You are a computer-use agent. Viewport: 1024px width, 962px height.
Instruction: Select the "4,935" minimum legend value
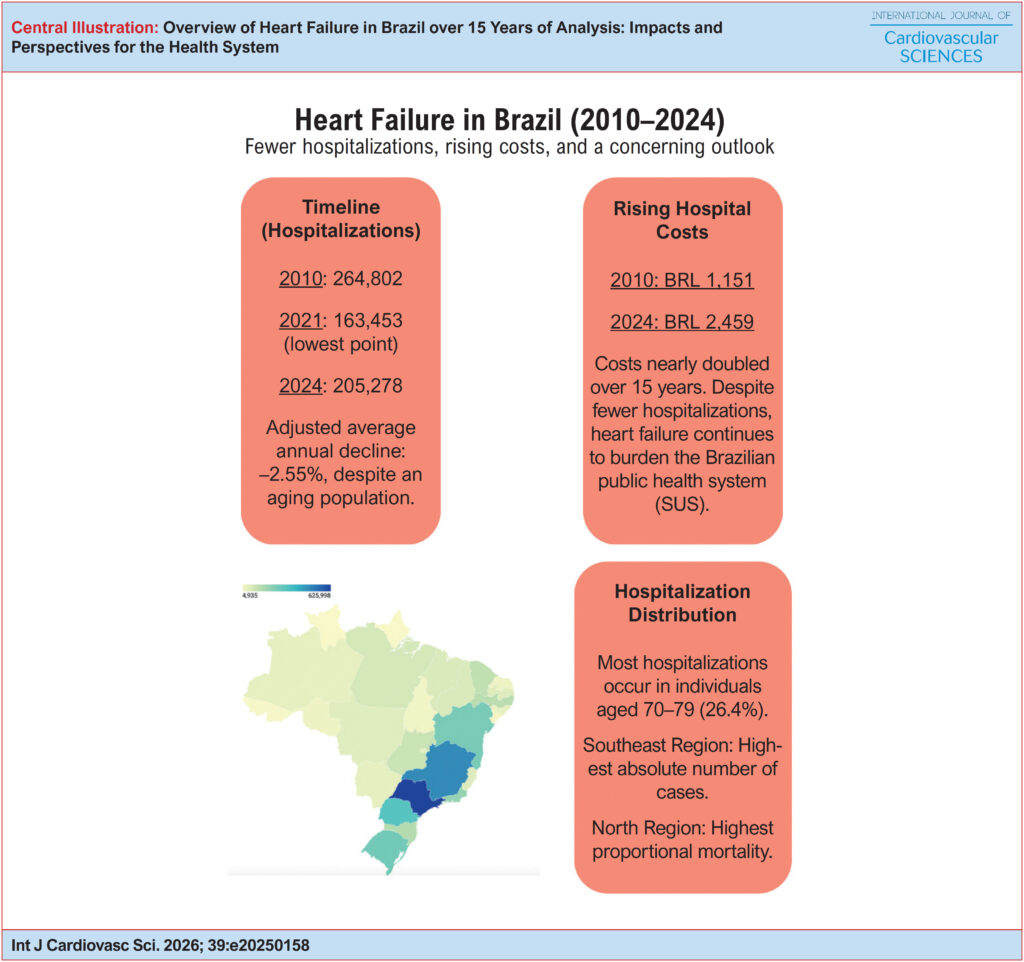(249, 596)
